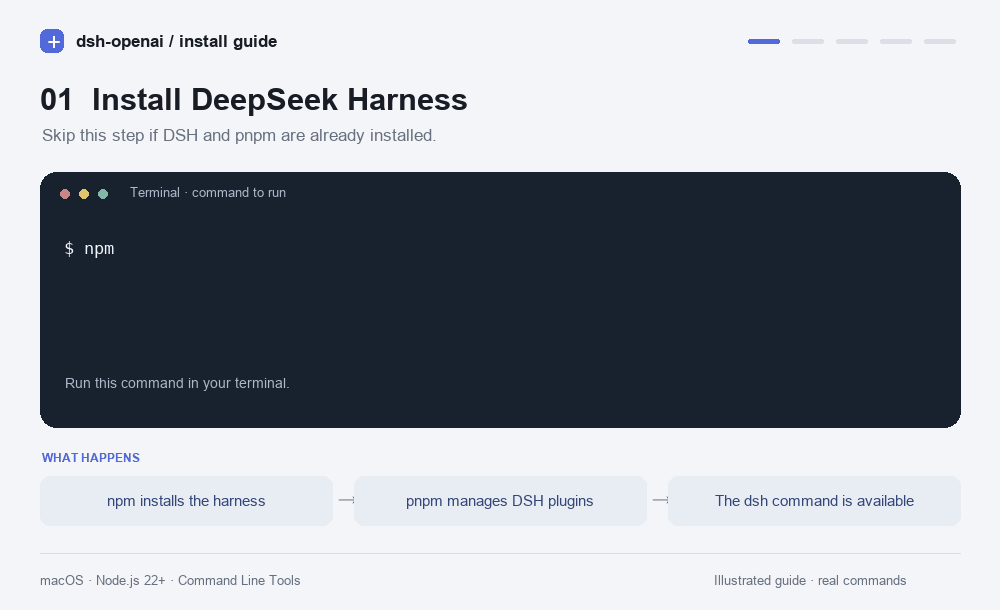Click the blue plus logo icon
The width and height of the screenshot is (1000, 610).
pos(52,41)
